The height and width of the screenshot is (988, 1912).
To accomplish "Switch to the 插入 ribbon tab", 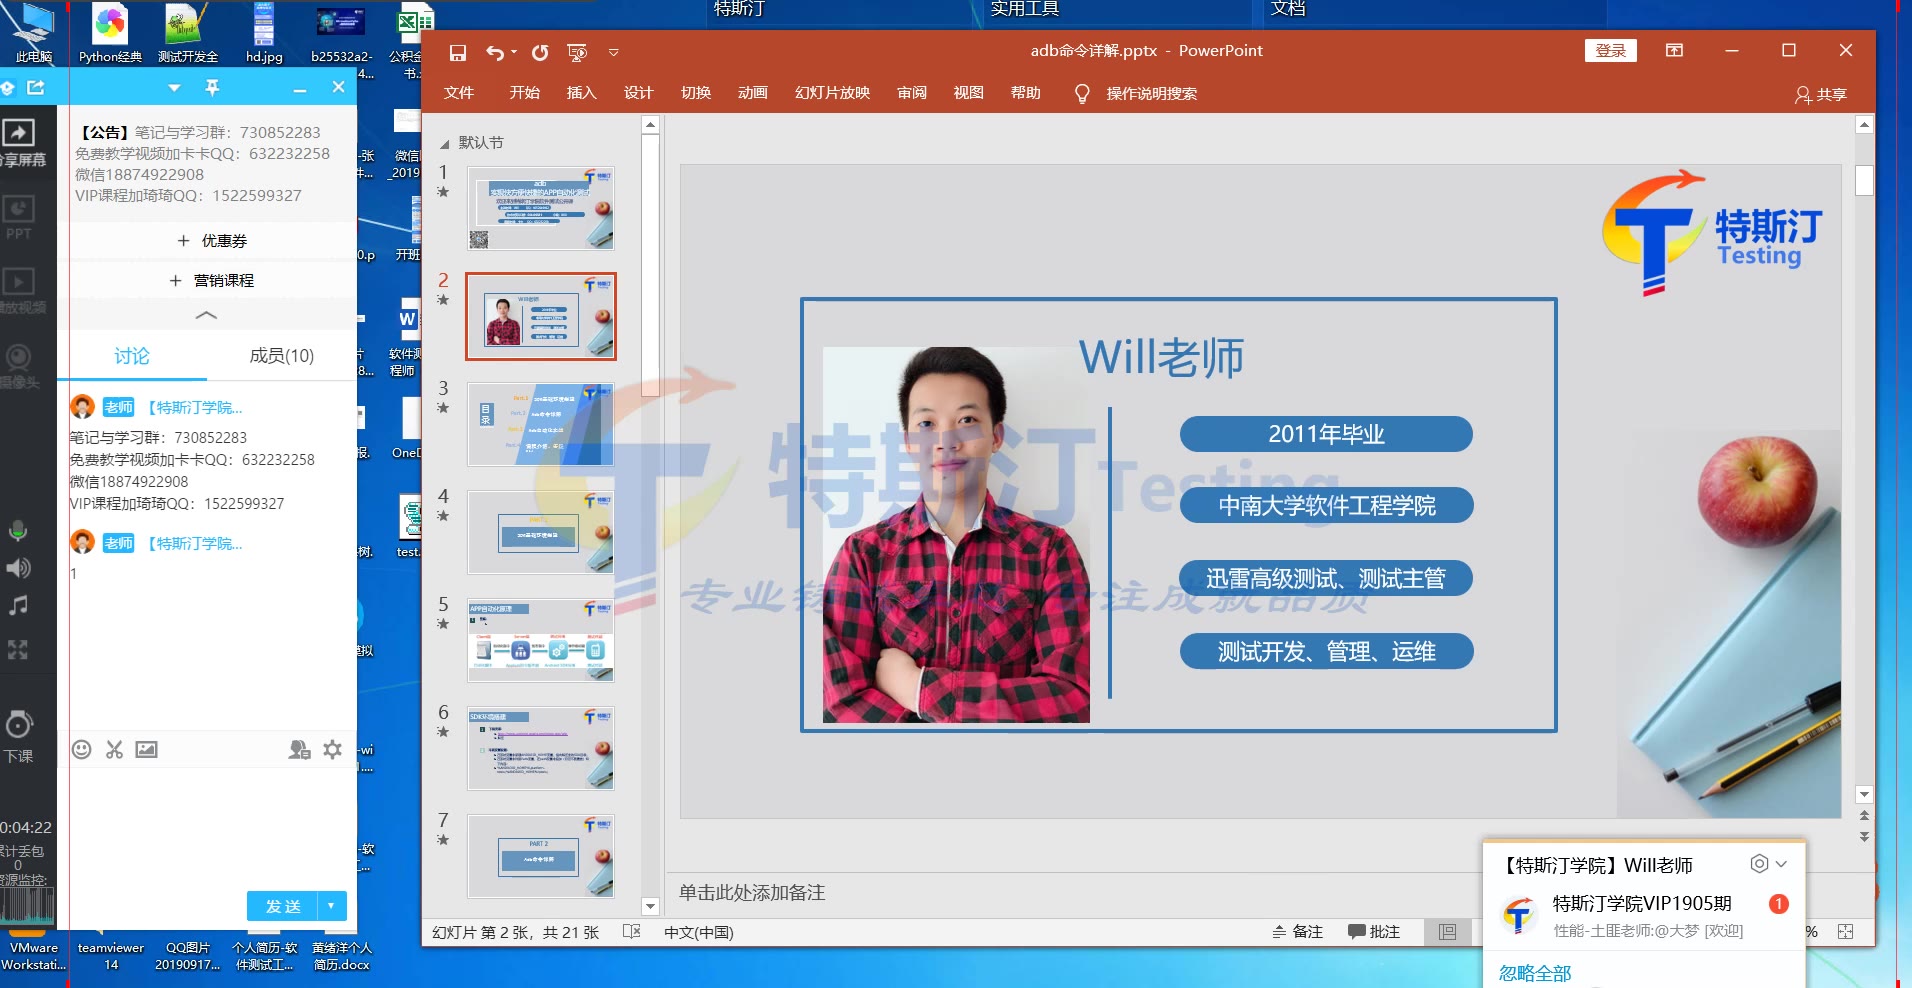I will [x=581, y=93].
